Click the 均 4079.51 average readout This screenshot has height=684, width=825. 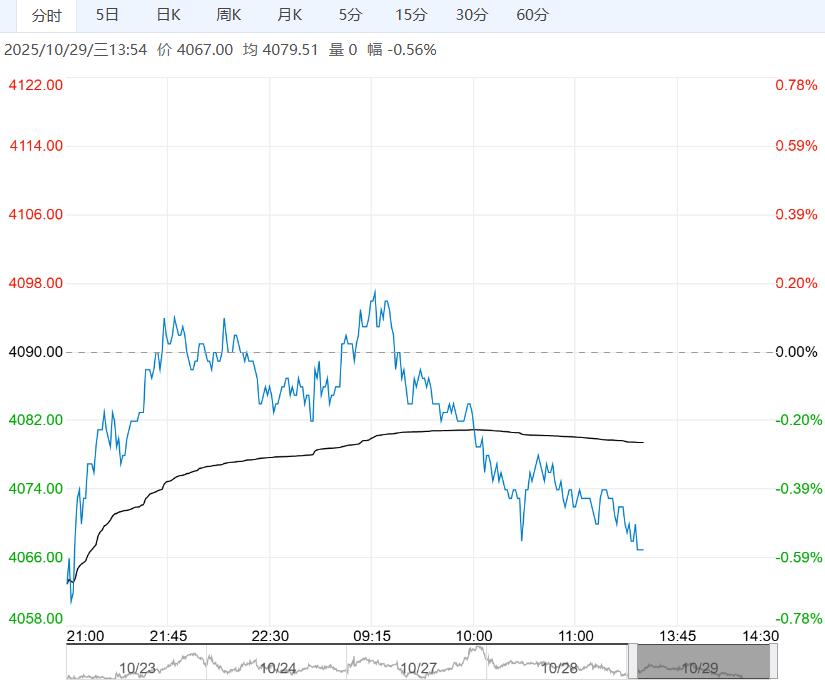(280, 50)
